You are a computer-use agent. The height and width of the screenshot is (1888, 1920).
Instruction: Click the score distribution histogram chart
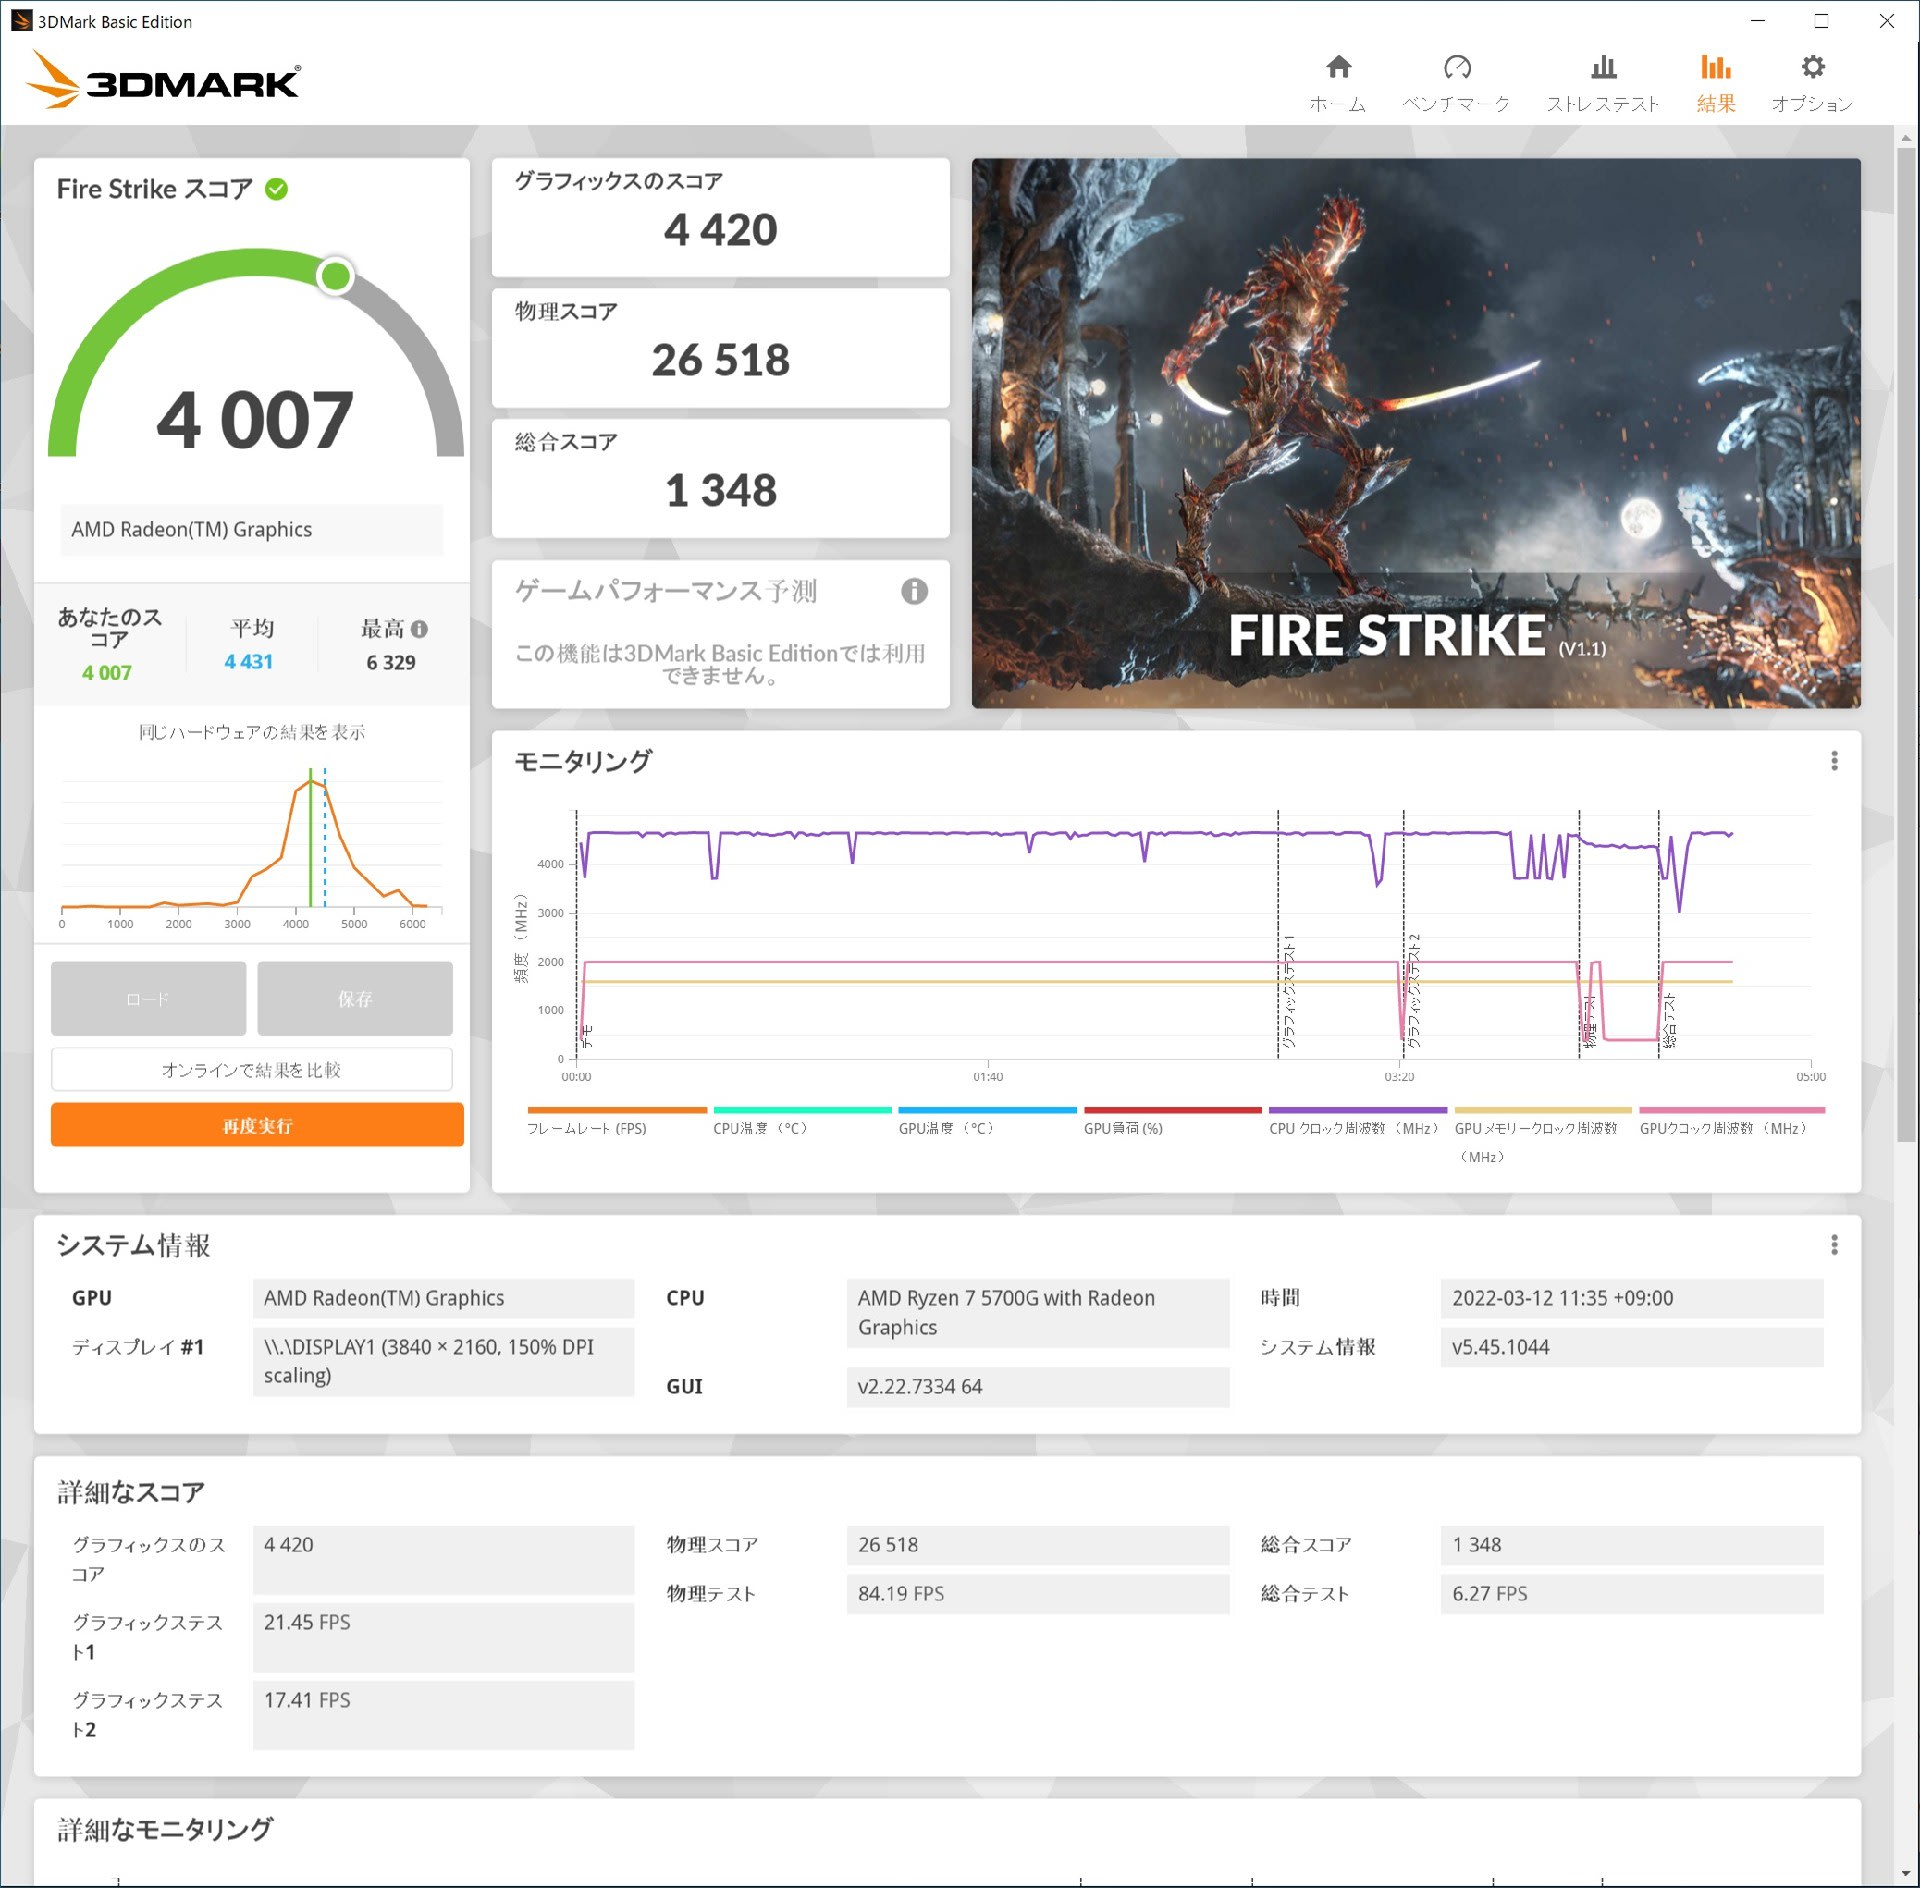tap(252, 847)
